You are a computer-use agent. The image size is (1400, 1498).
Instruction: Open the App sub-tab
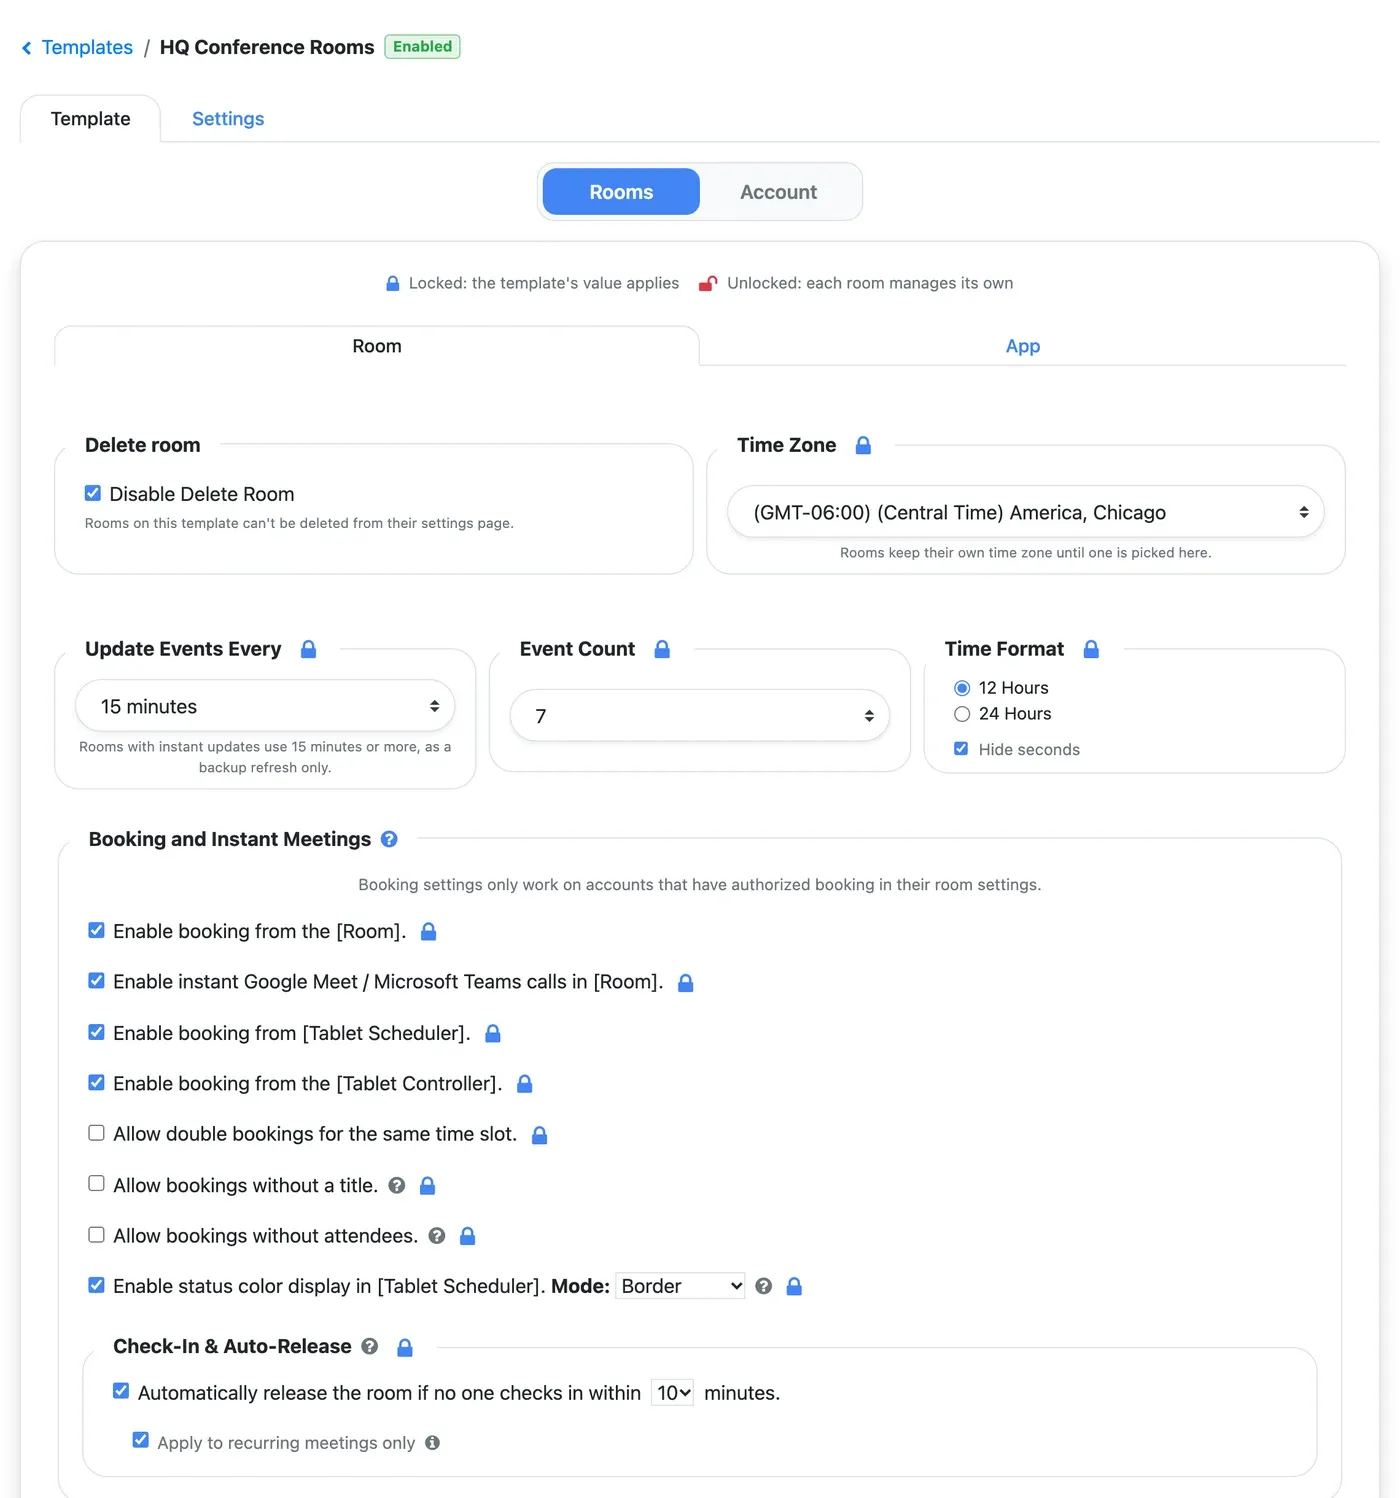coord(1022,346)
